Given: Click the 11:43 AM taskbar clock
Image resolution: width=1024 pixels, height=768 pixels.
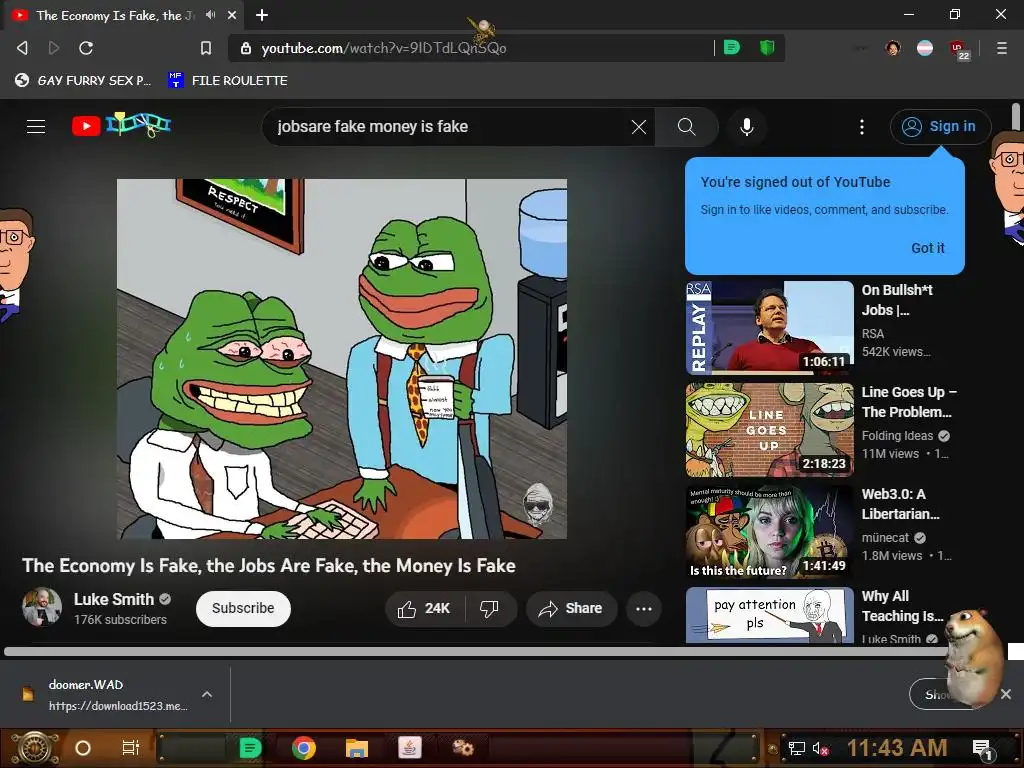Looking at the screenshot, I should [x=897, y=748].
